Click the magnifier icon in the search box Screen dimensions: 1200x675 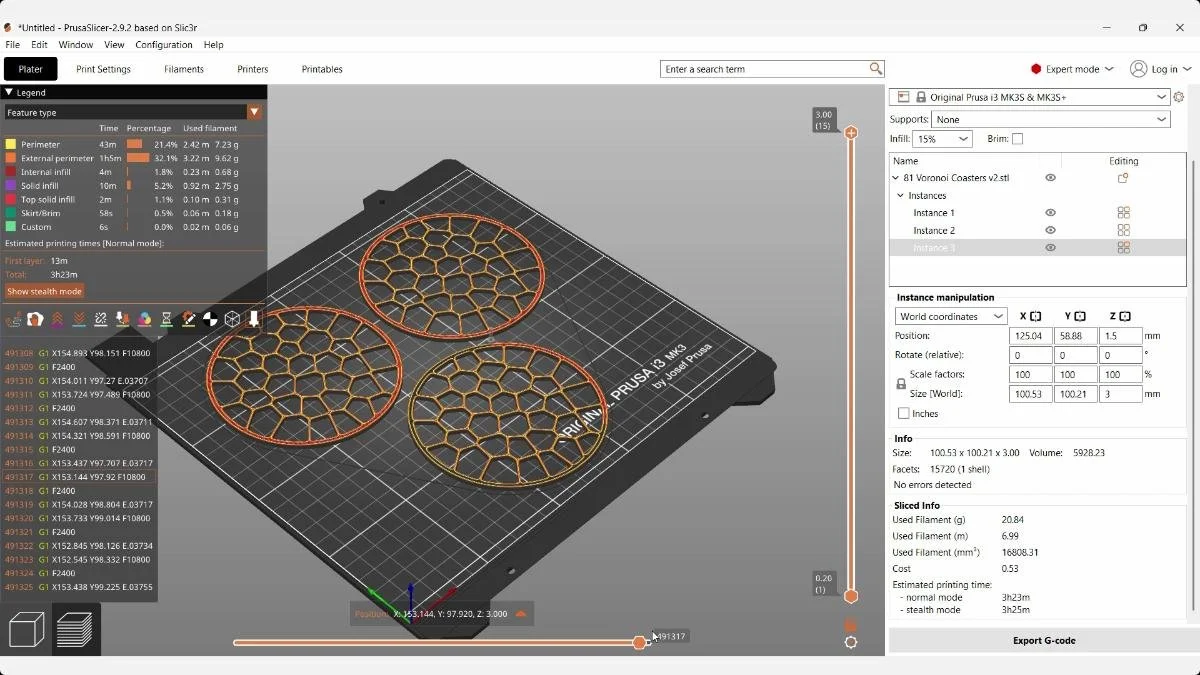pos(876,69)
